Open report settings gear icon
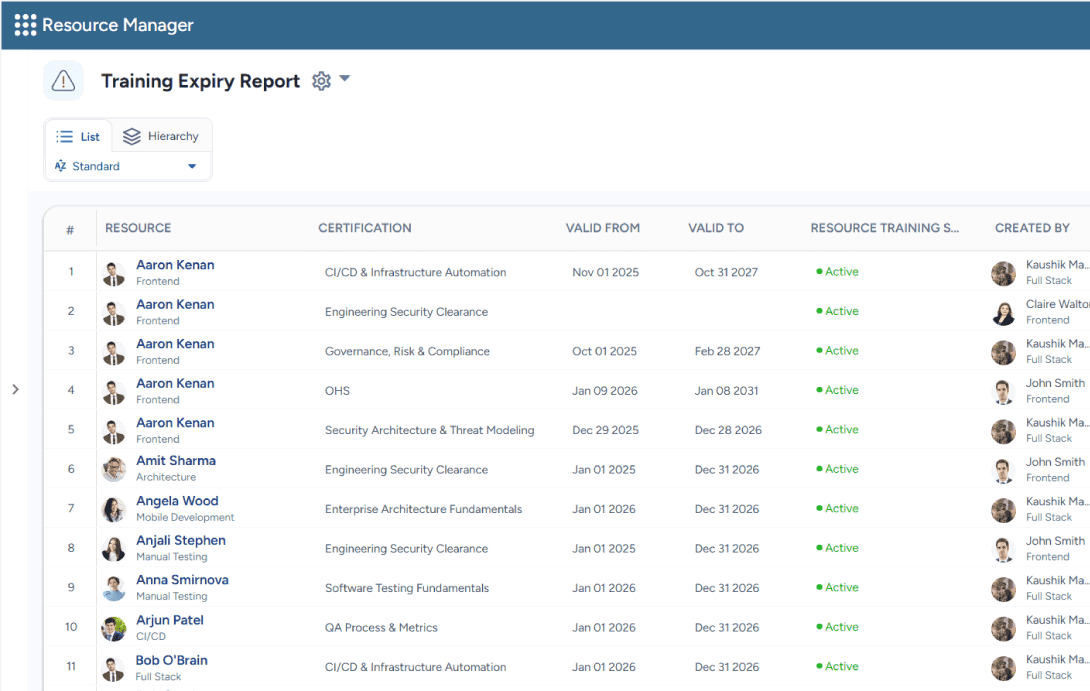 pyautogui.click(x=321, y=81)
